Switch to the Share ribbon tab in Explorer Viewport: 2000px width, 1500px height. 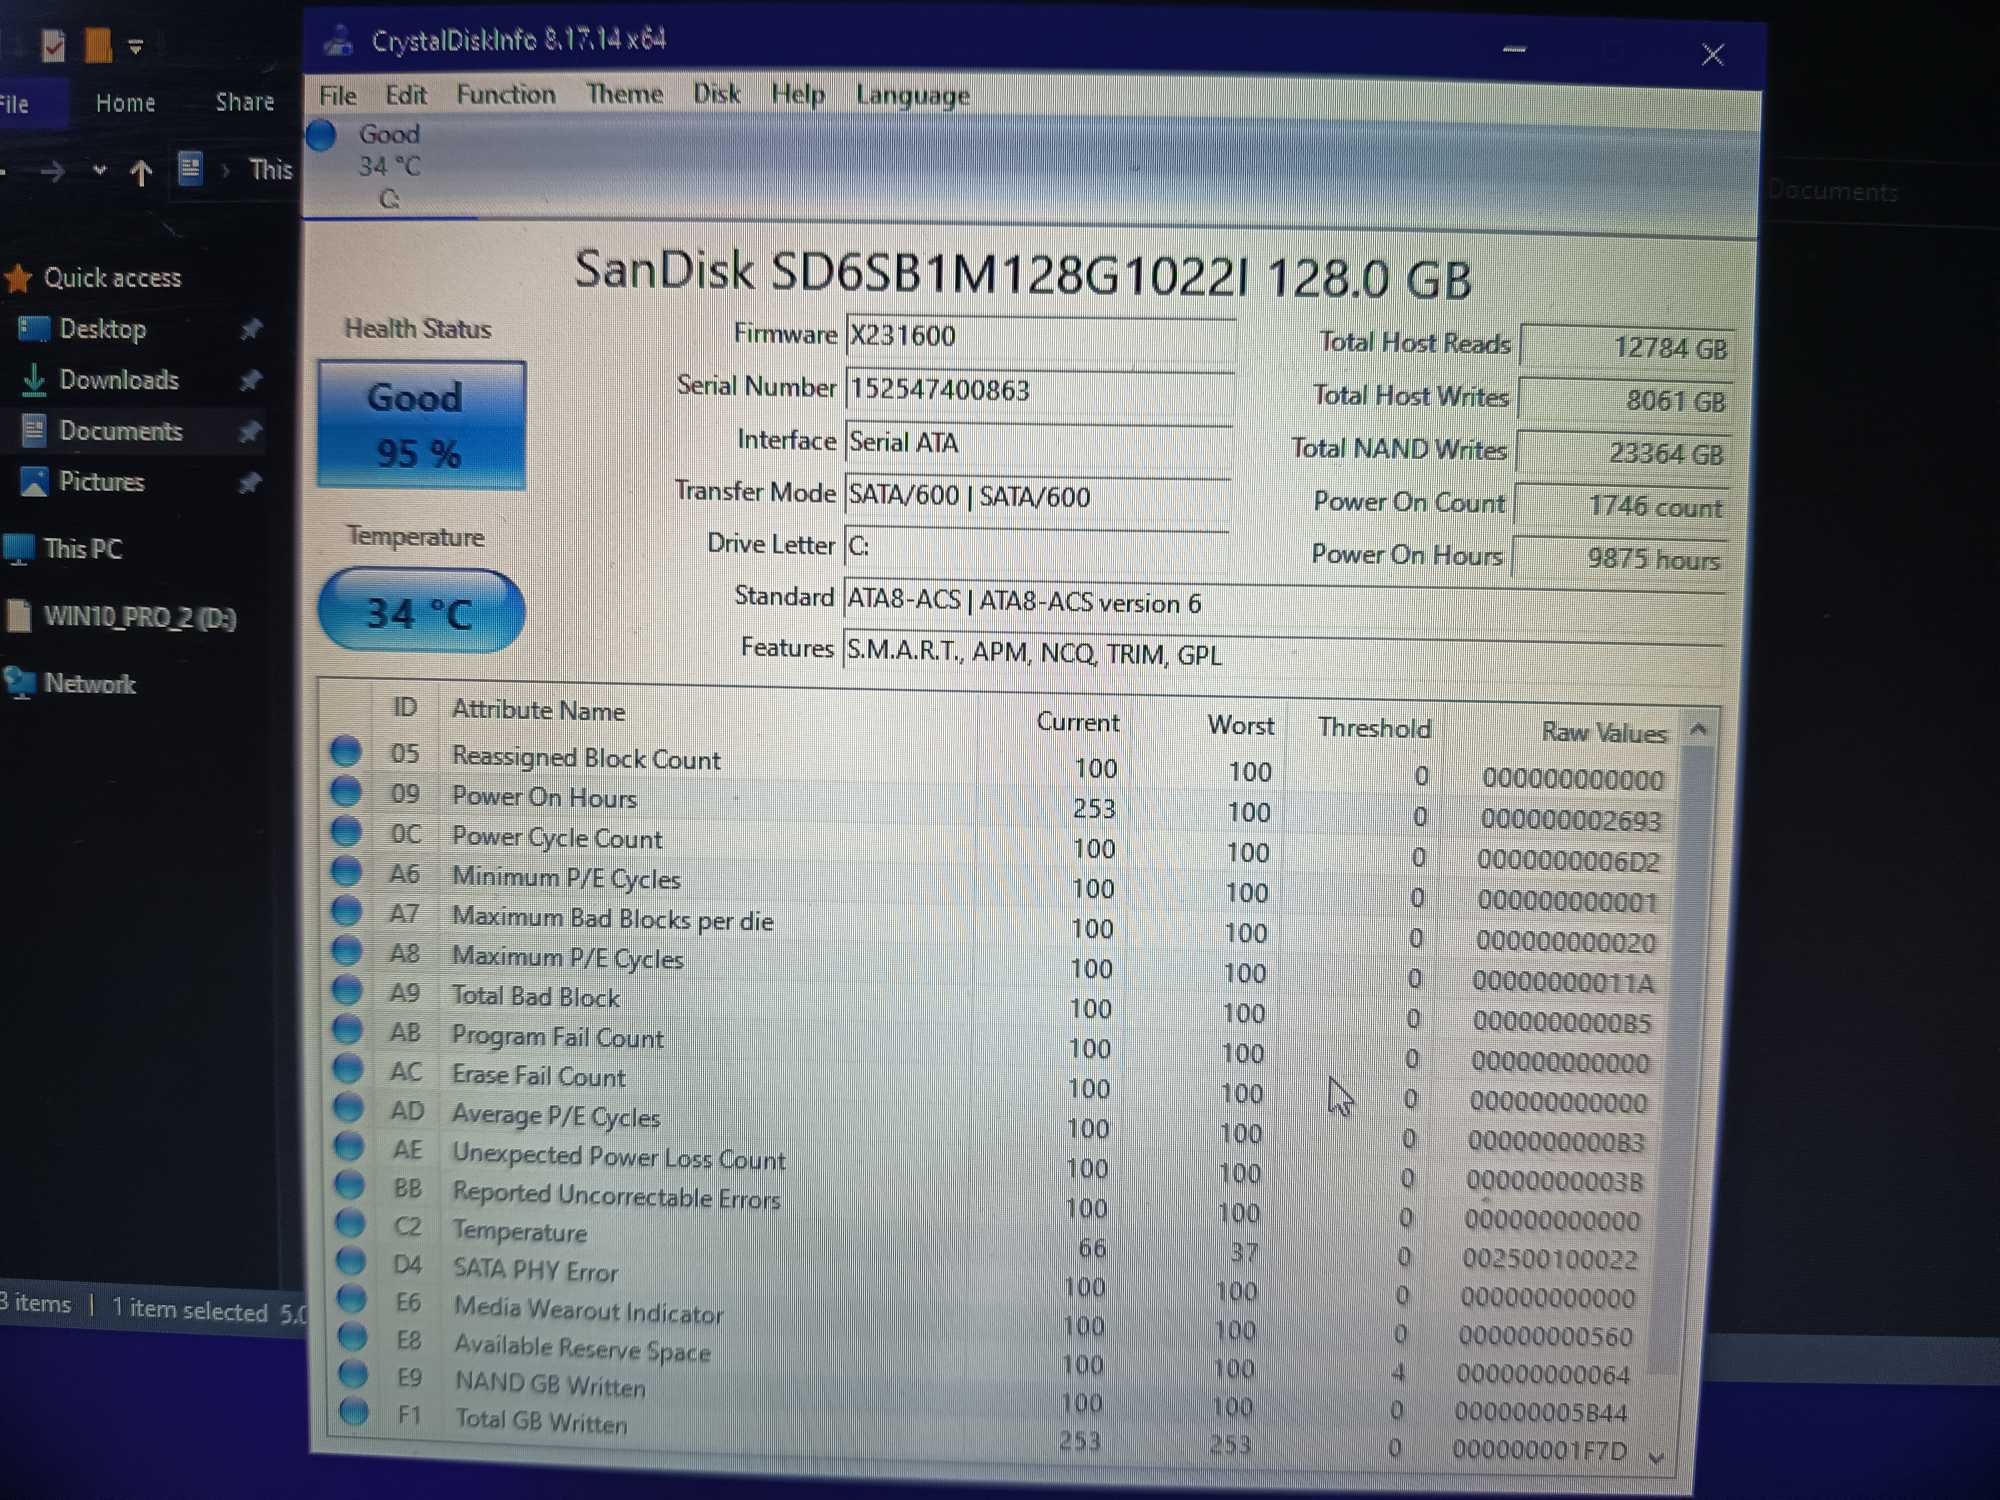pos(245,102)
